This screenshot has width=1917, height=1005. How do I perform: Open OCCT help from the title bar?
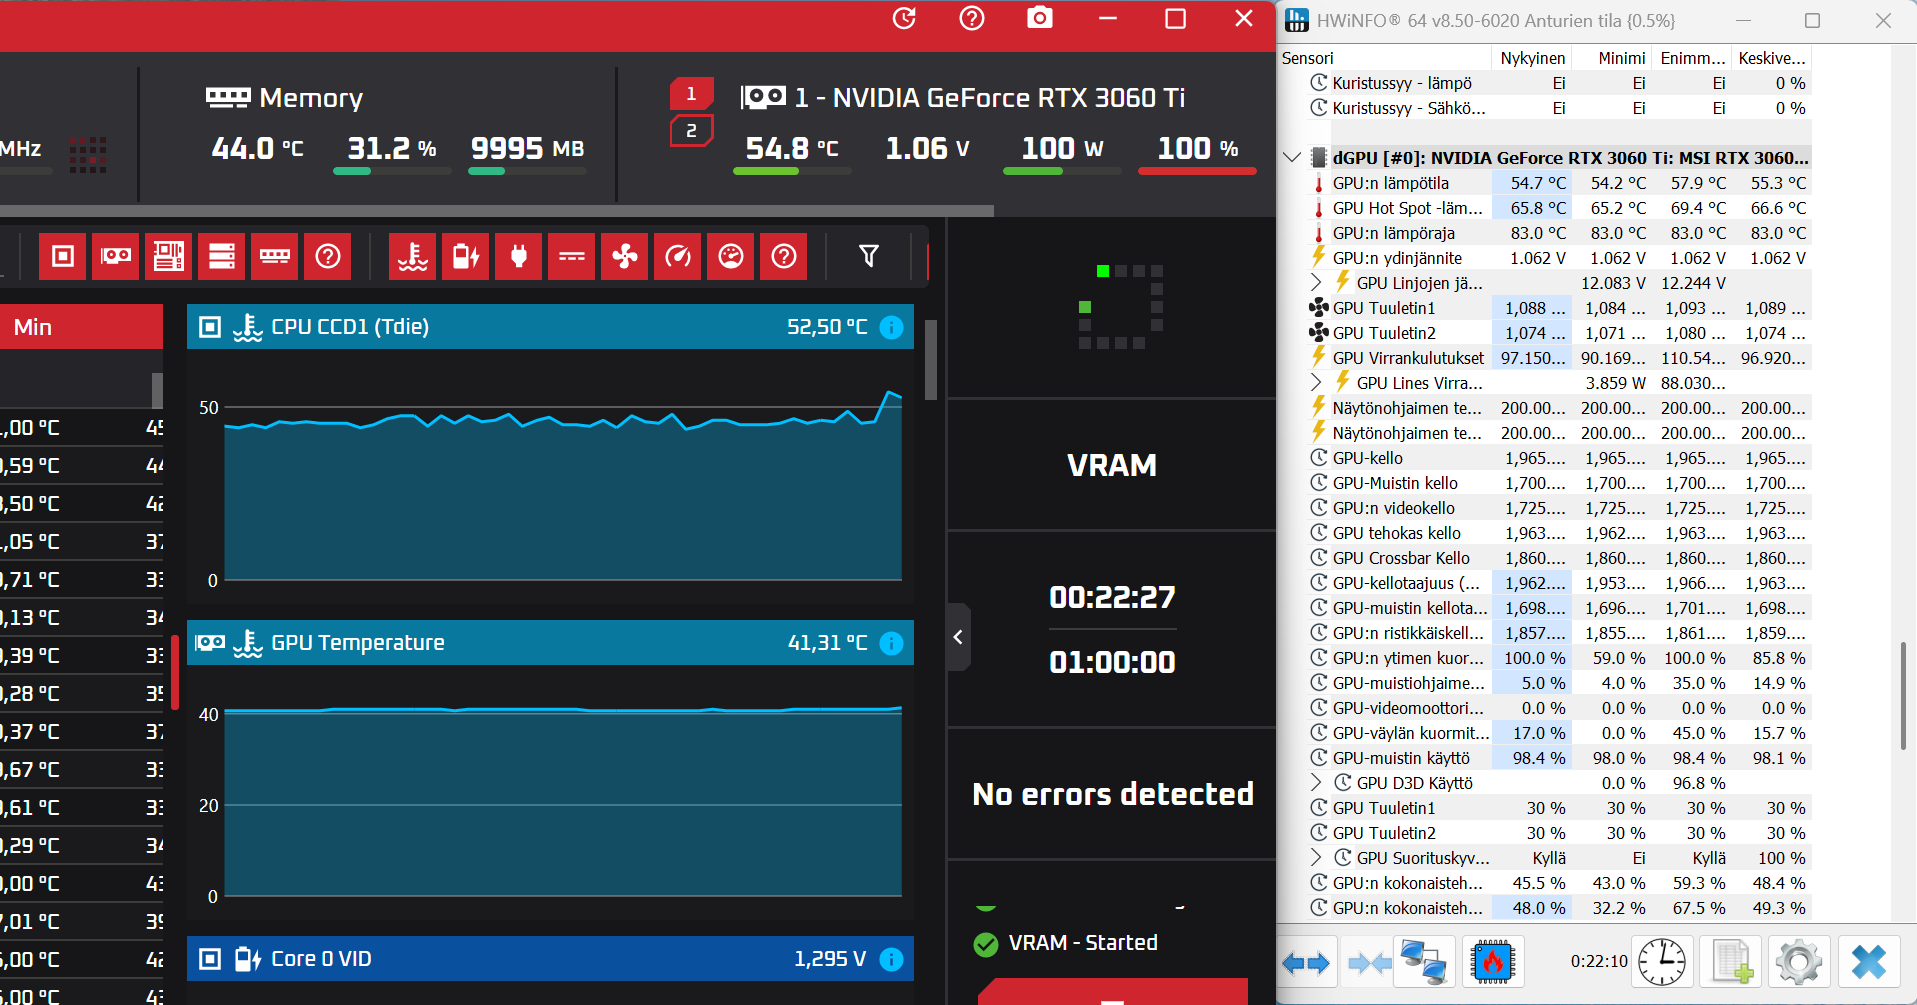[x=972, y=18]
